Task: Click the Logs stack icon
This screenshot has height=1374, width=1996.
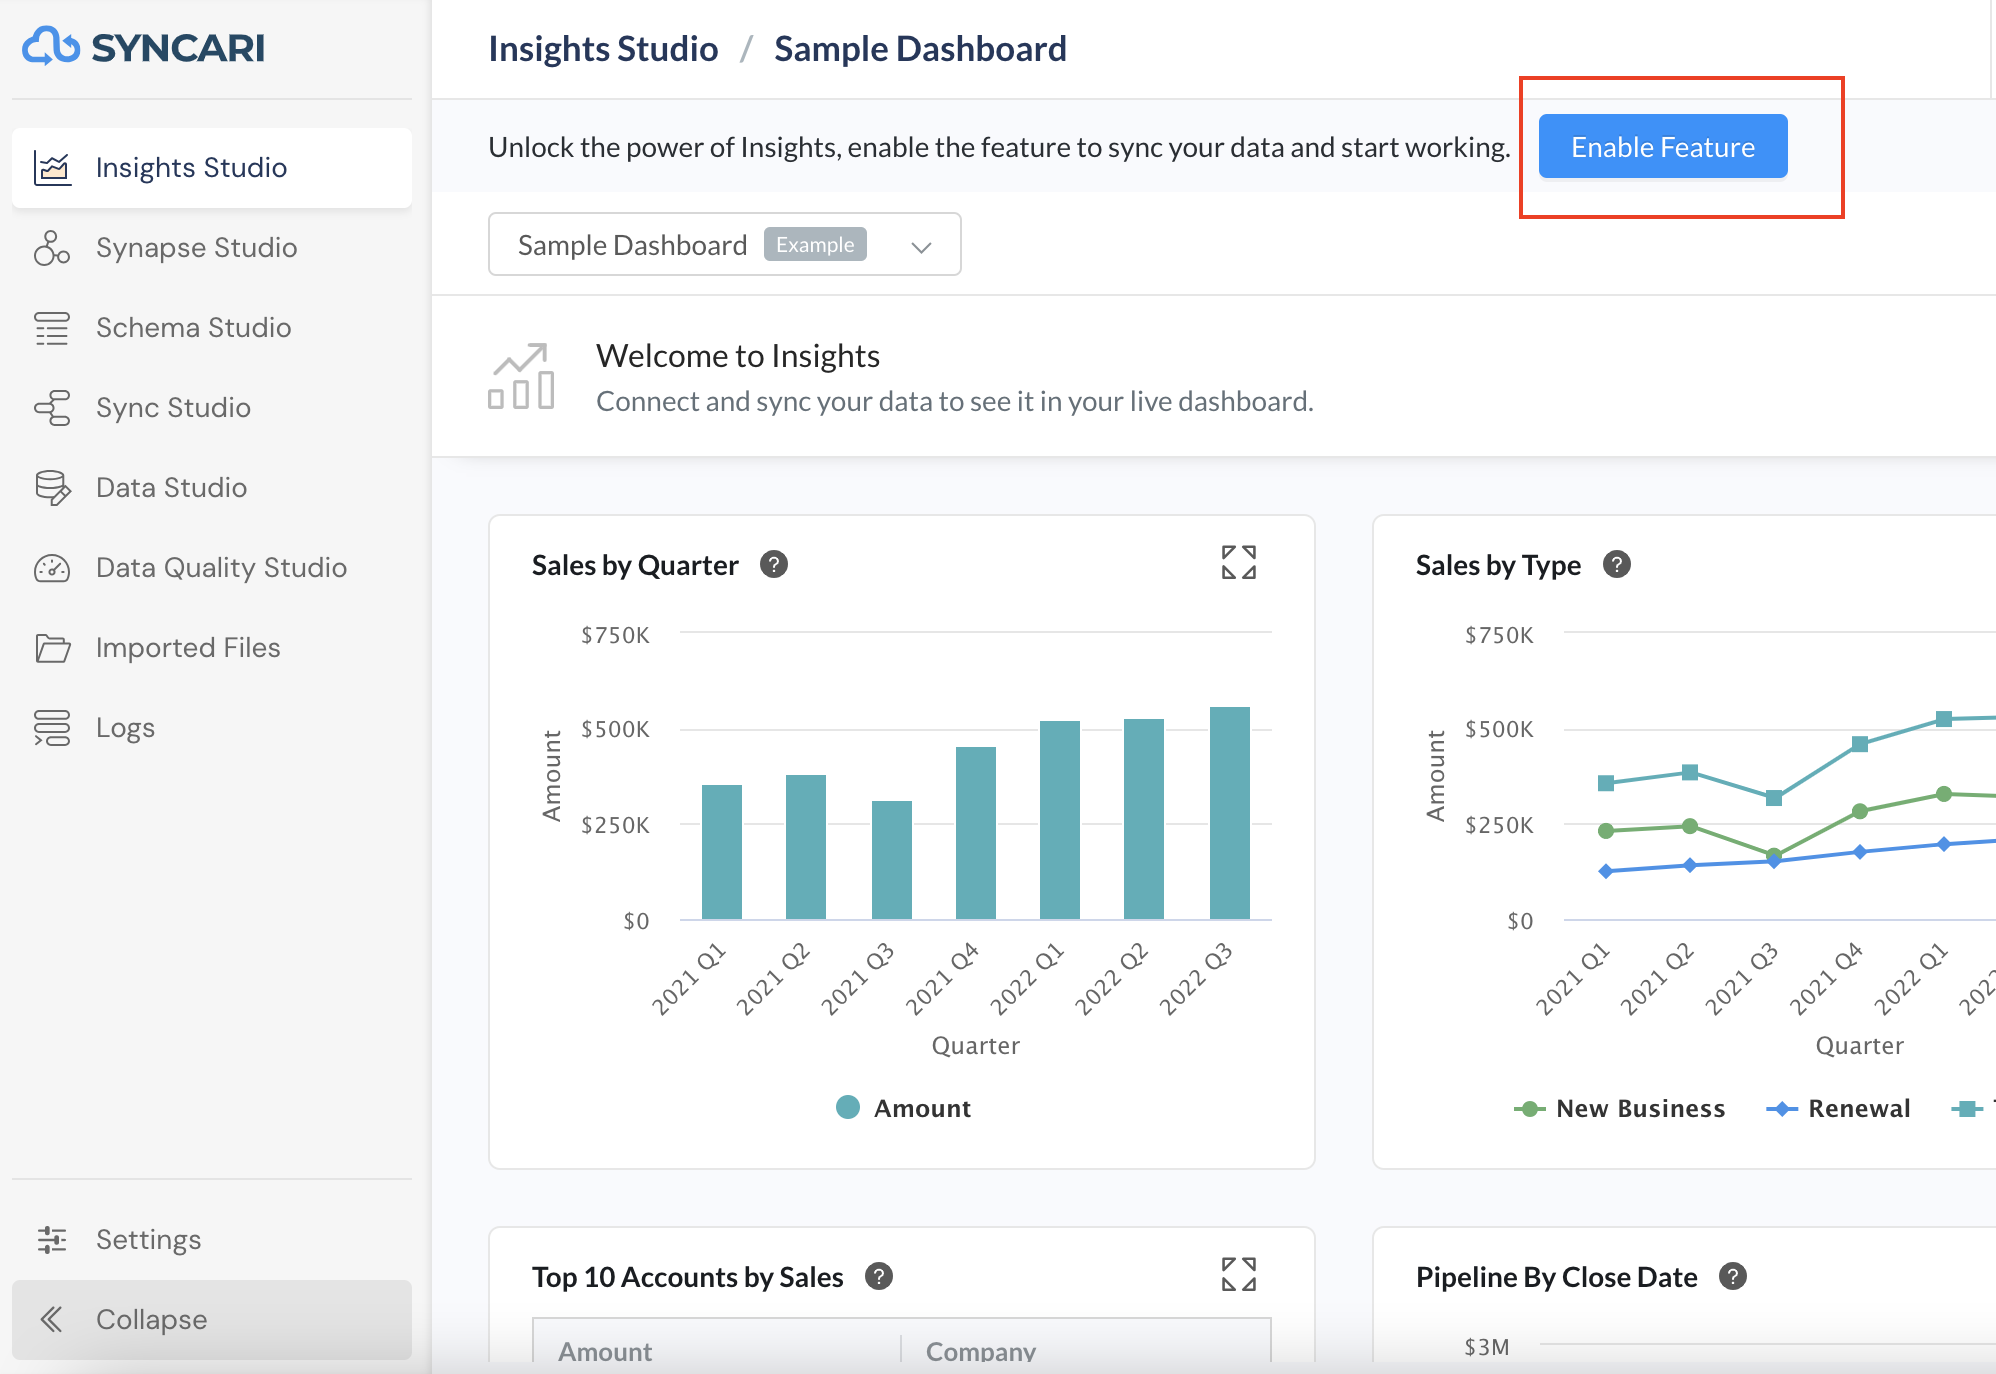Action: coord(52,727)
